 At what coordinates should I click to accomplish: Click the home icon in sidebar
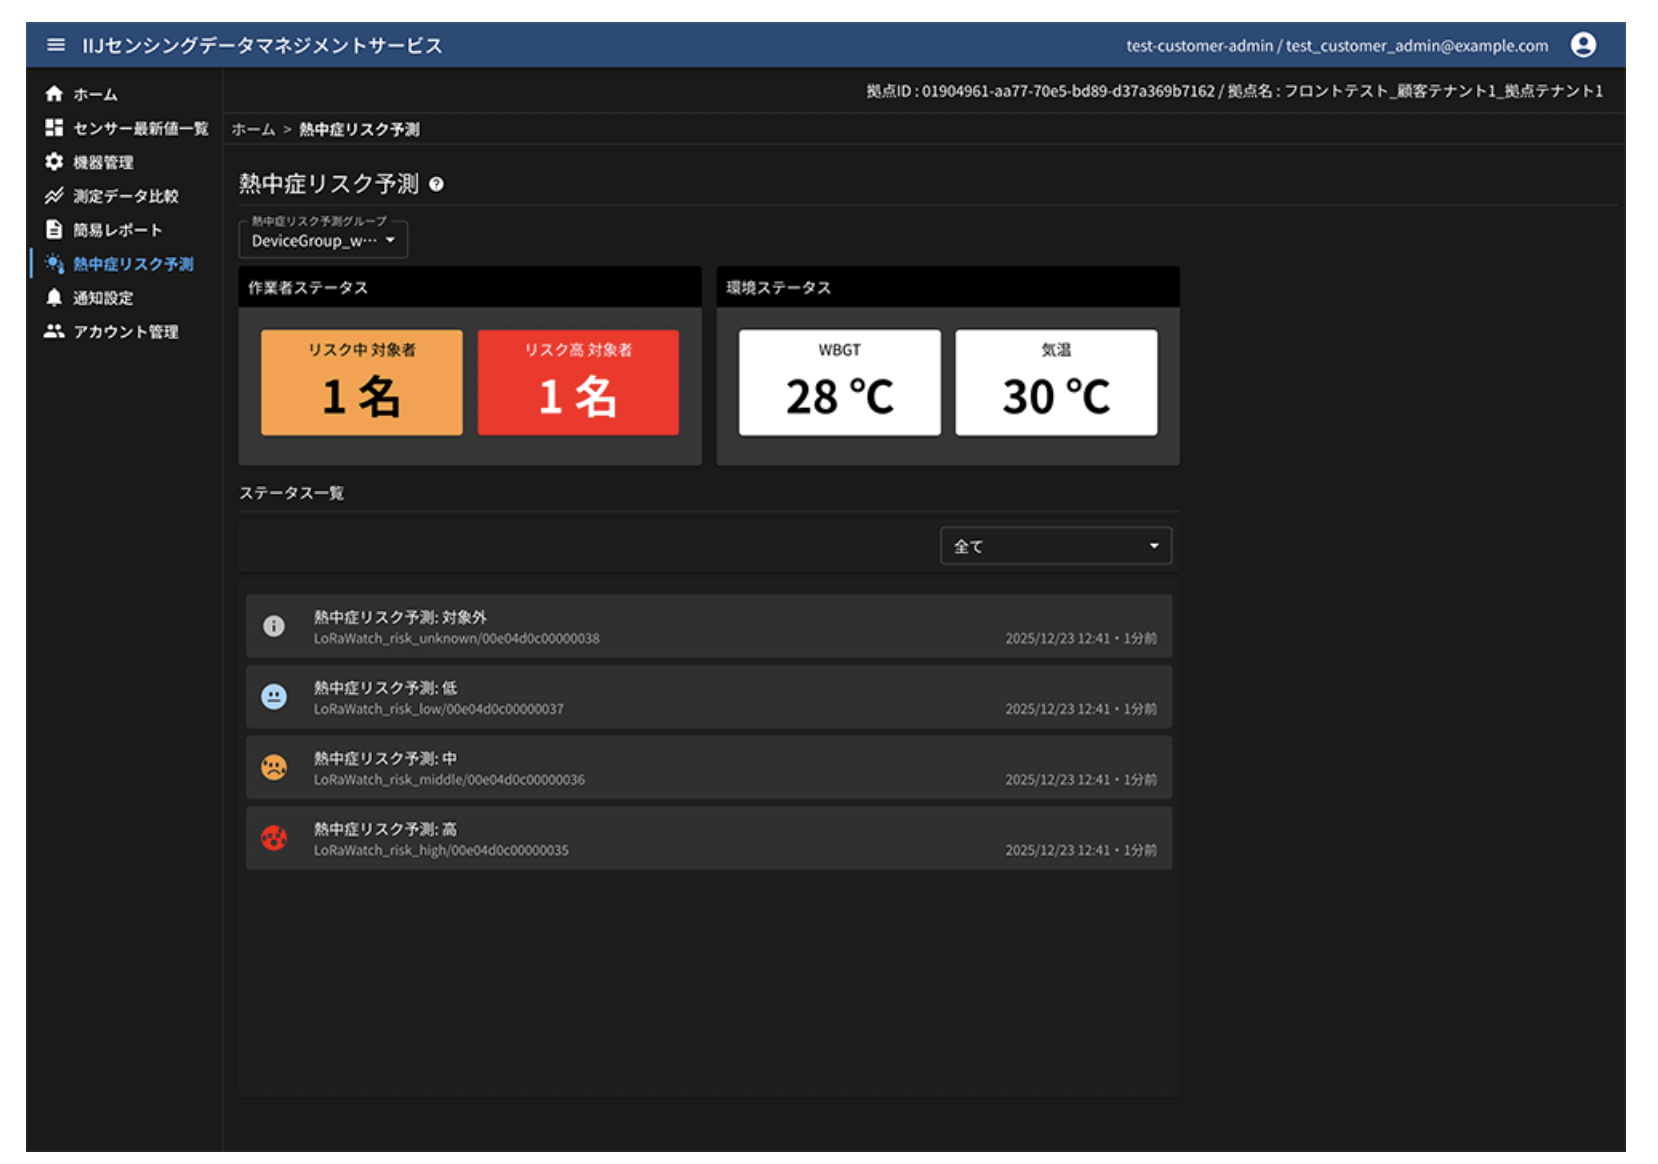(x=54, y=94)
